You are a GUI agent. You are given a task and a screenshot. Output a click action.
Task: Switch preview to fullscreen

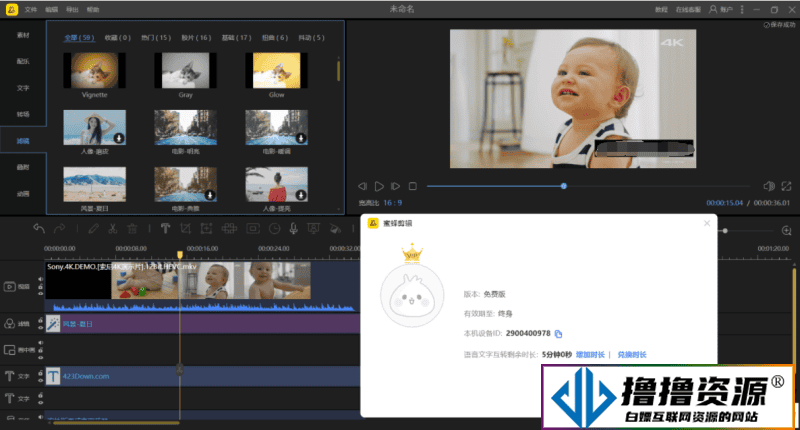[x=786, y=186]
